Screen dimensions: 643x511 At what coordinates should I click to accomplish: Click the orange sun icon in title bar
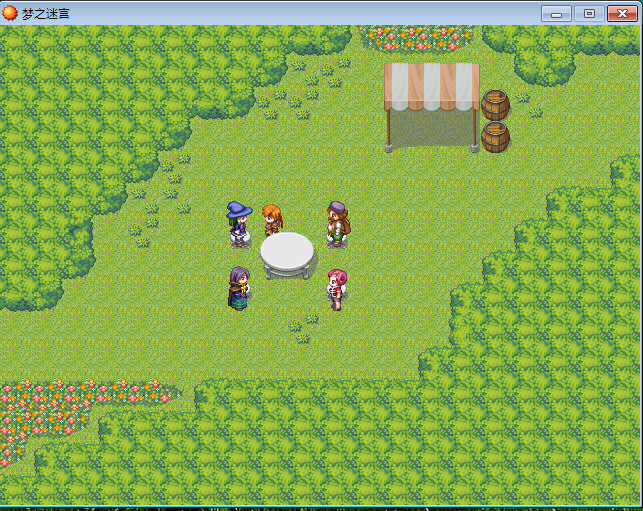9,13
